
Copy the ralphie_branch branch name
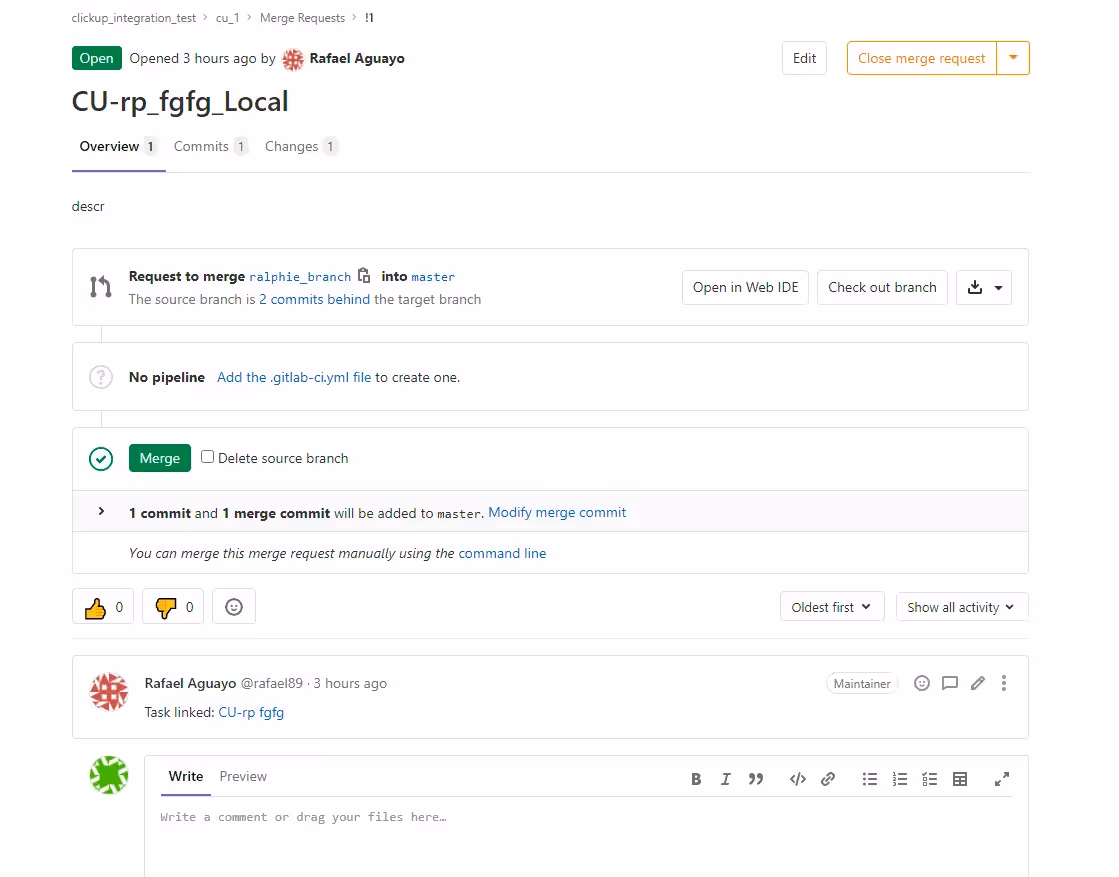pyautogui.click(x=362, y=275)
